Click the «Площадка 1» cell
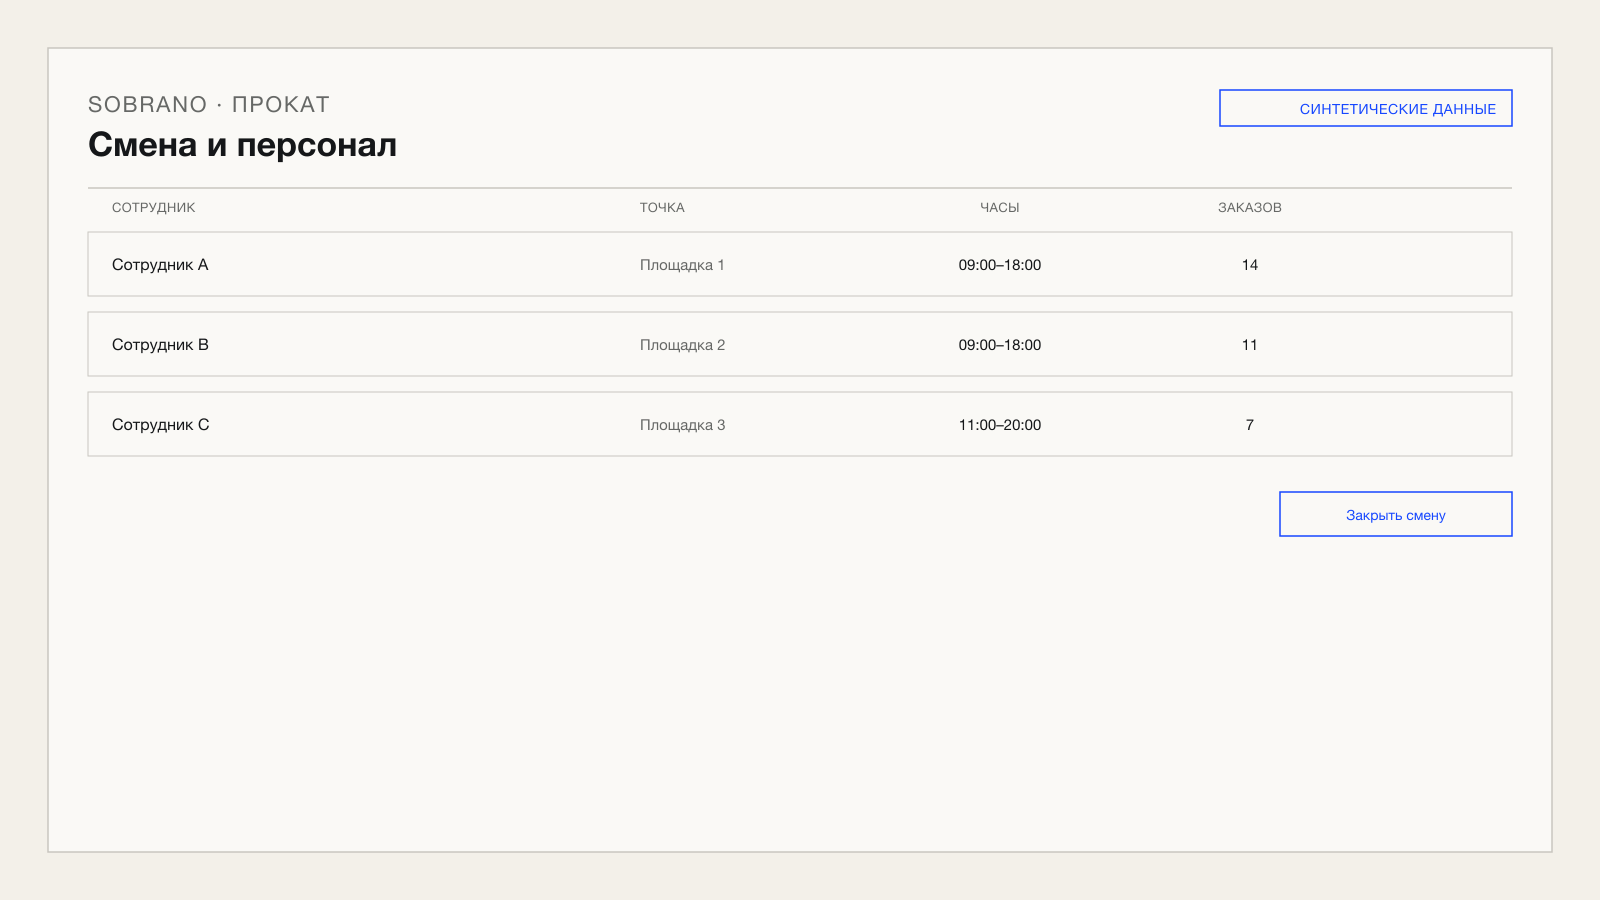 coord(682,265)
